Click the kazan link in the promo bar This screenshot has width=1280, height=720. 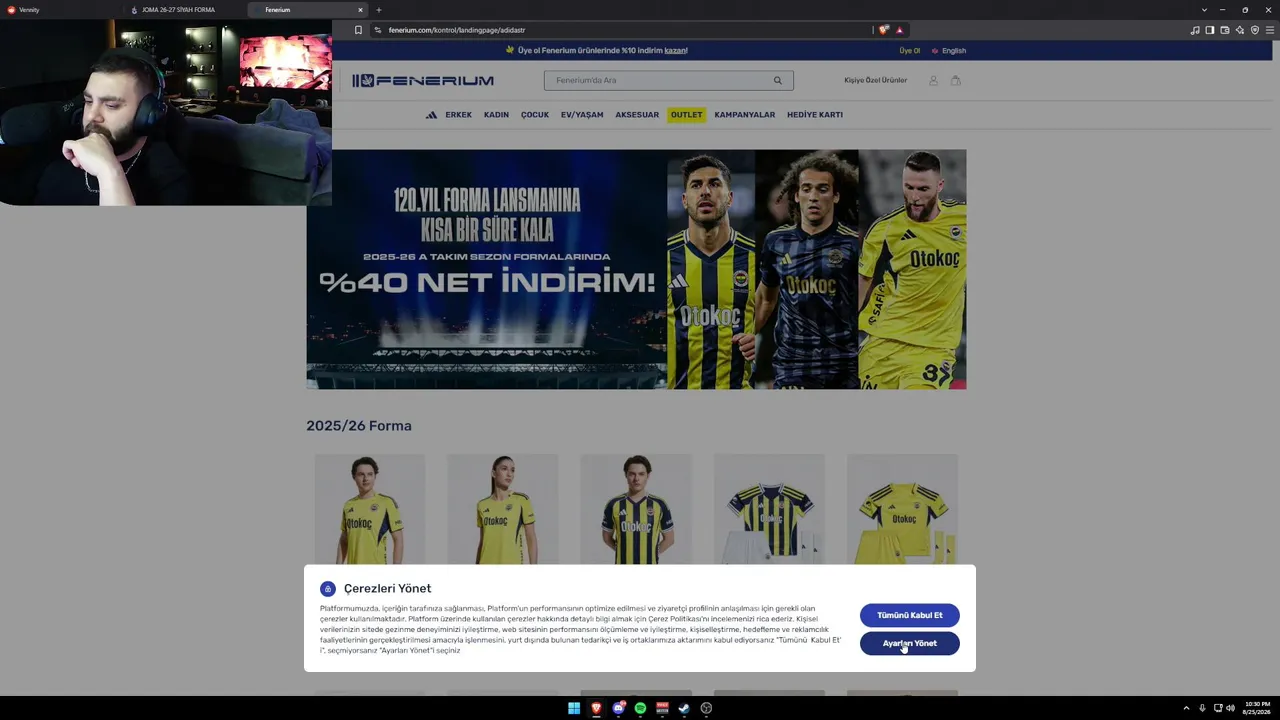[x=676, y=51]
